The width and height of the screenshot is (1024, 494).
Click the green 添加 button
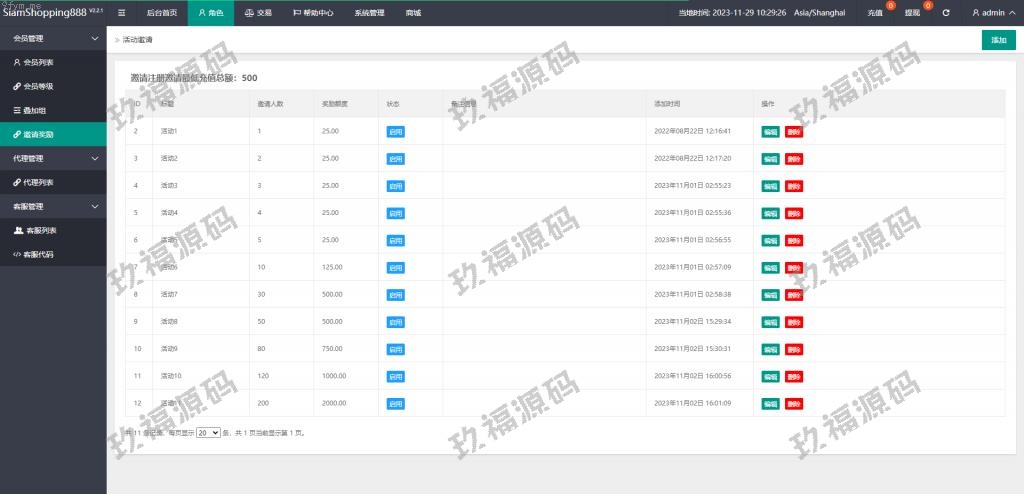pyautogui.click(x=998, y=40)
